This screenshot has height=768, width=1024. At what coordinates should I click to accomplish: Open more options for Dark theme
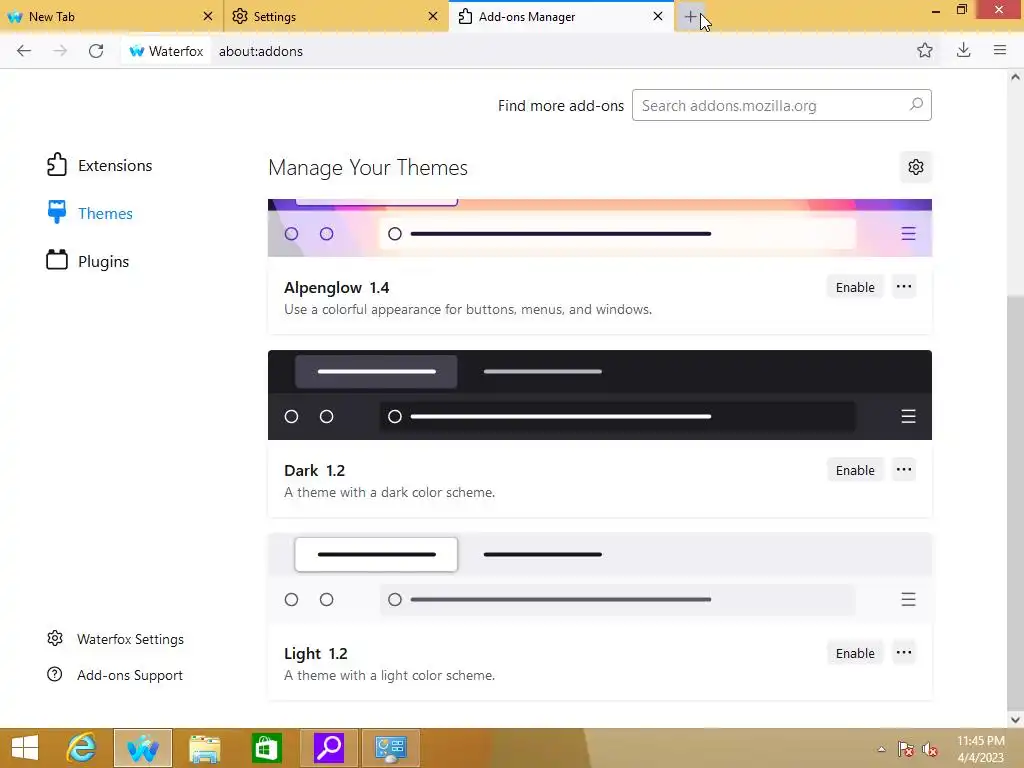904,470
